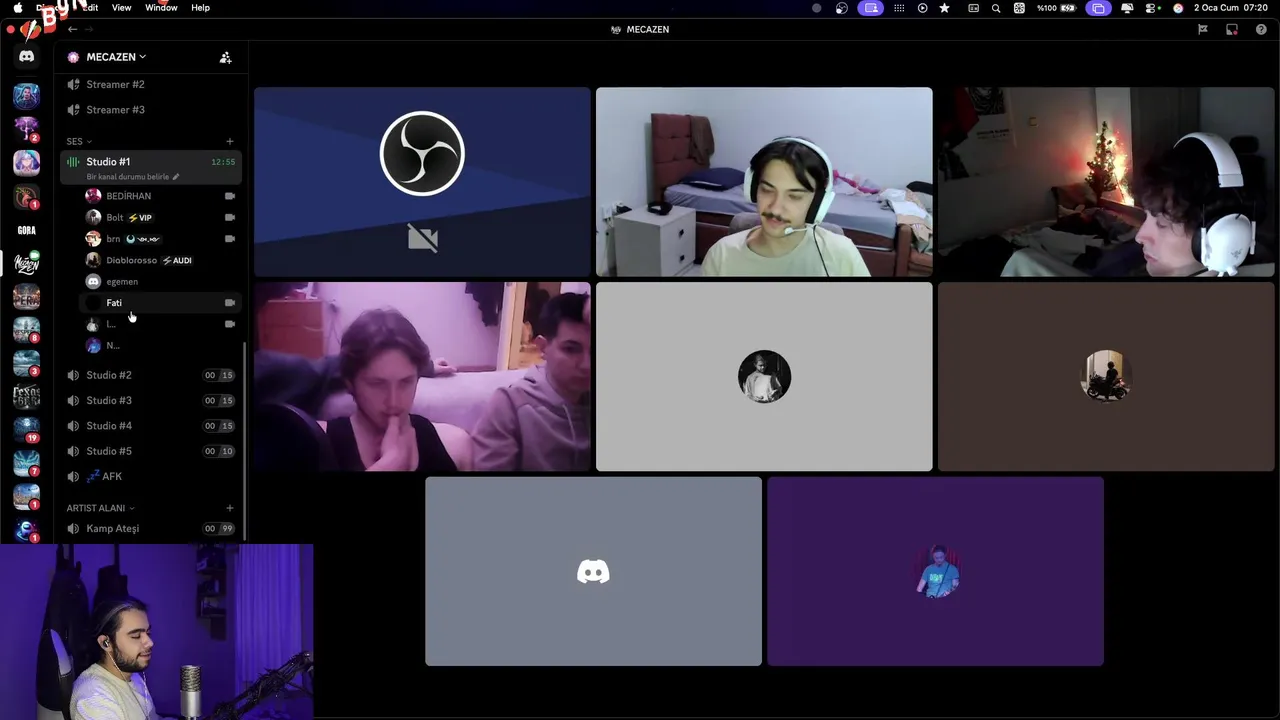Open the Discord help question mark icon

click(x=1261, y=29)
